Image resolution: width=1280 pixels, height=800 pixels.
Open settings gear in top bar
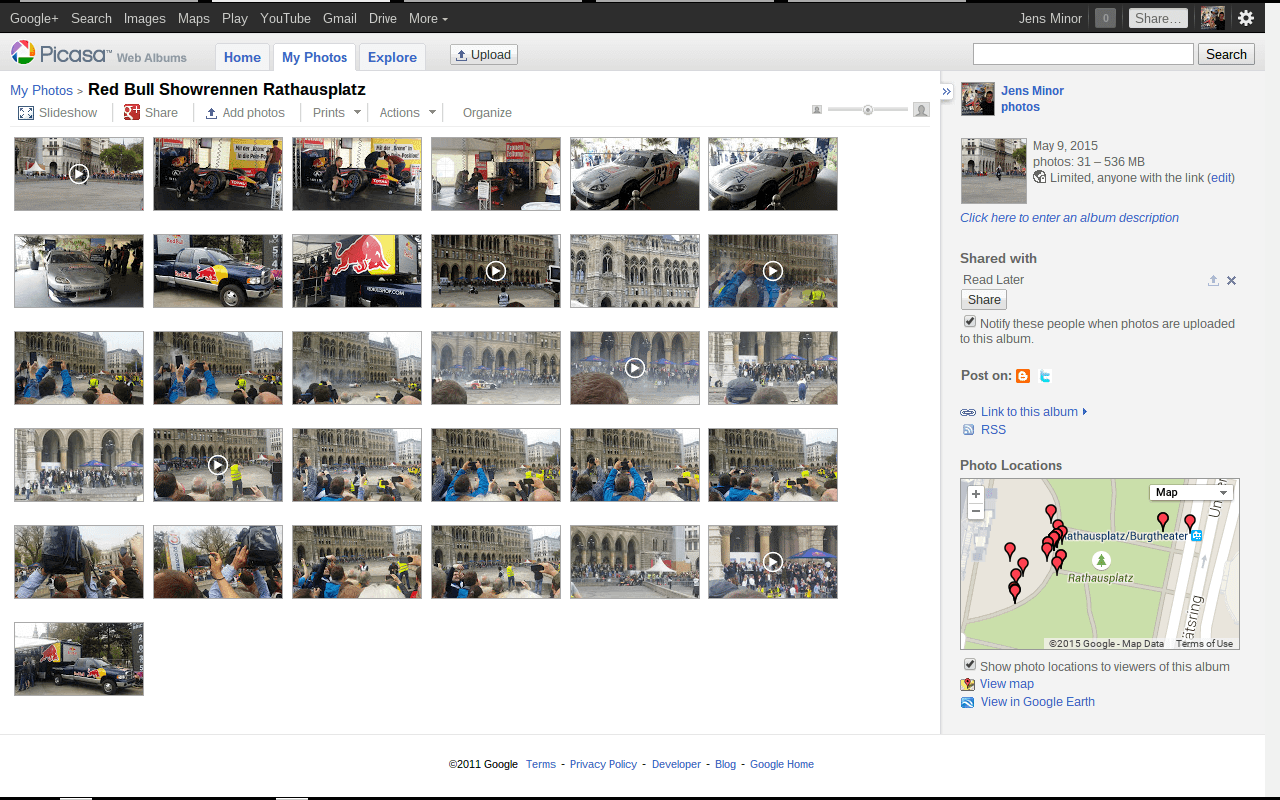(1245, 18)
